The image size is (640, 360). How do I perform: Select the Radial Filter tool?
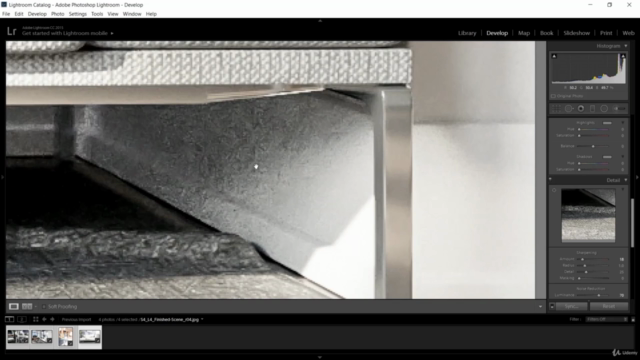coord(604,109)
